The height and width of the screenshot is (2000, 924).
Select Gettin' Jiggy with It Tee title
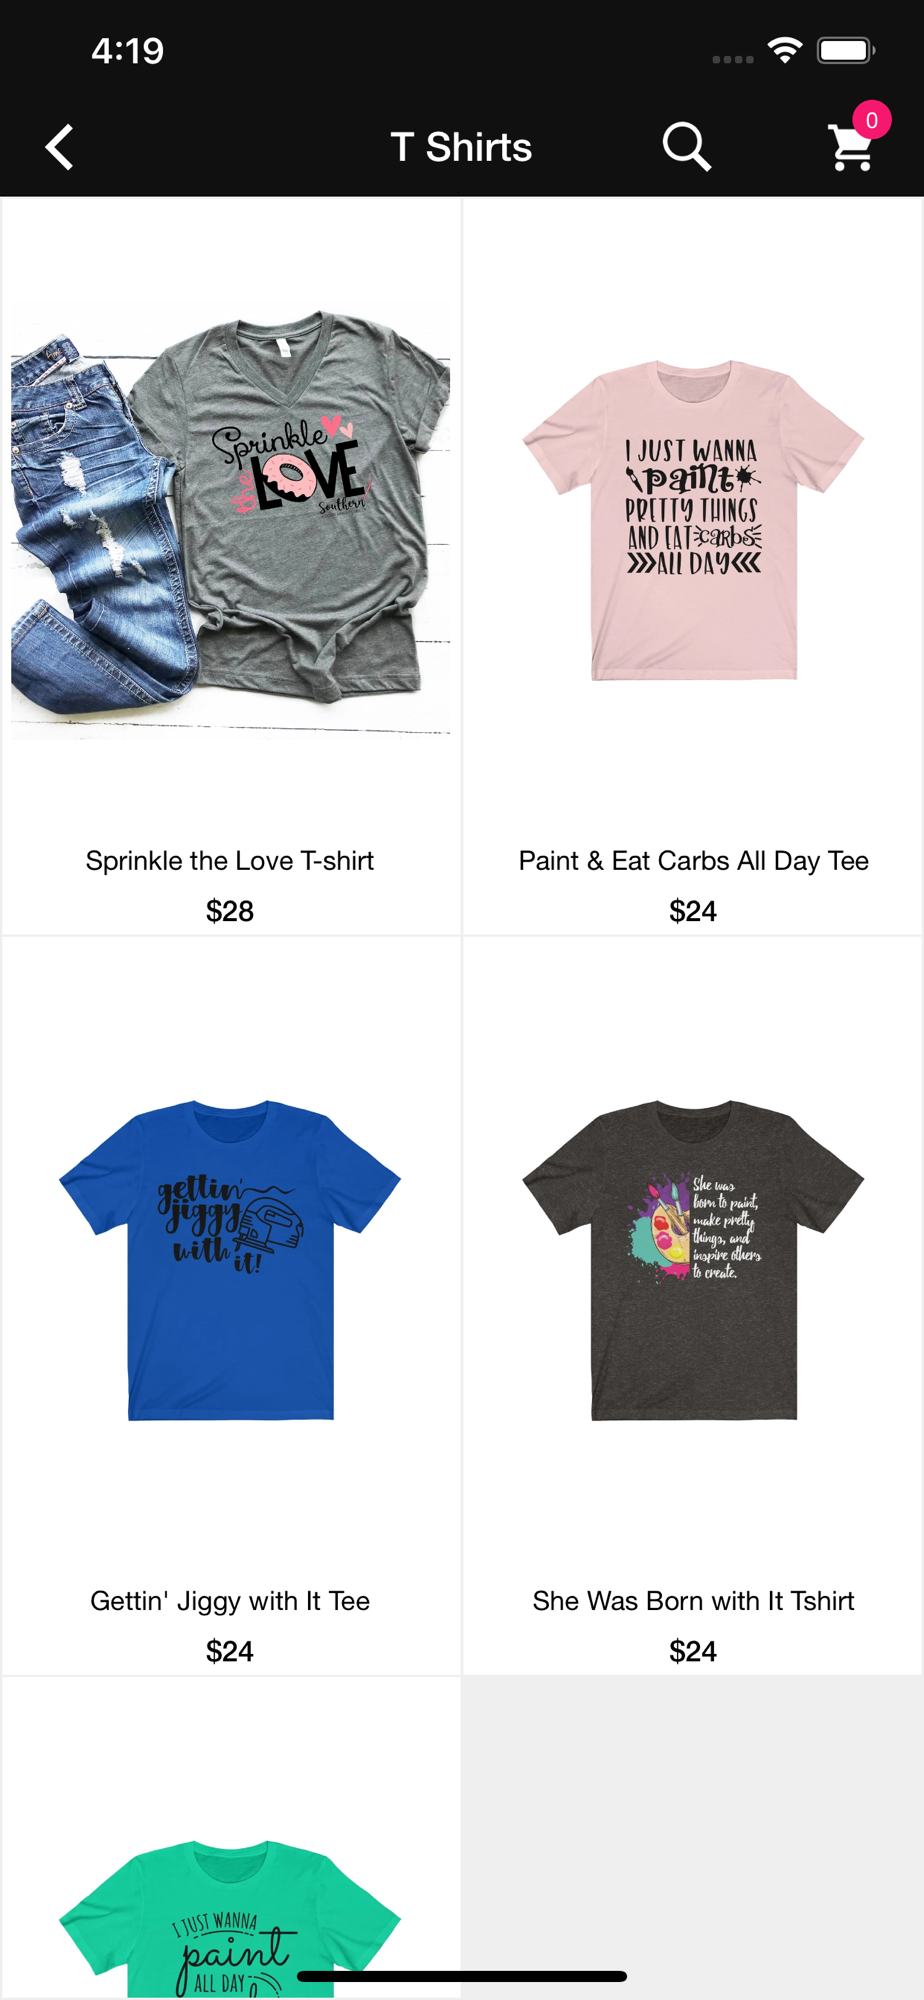230,1601
